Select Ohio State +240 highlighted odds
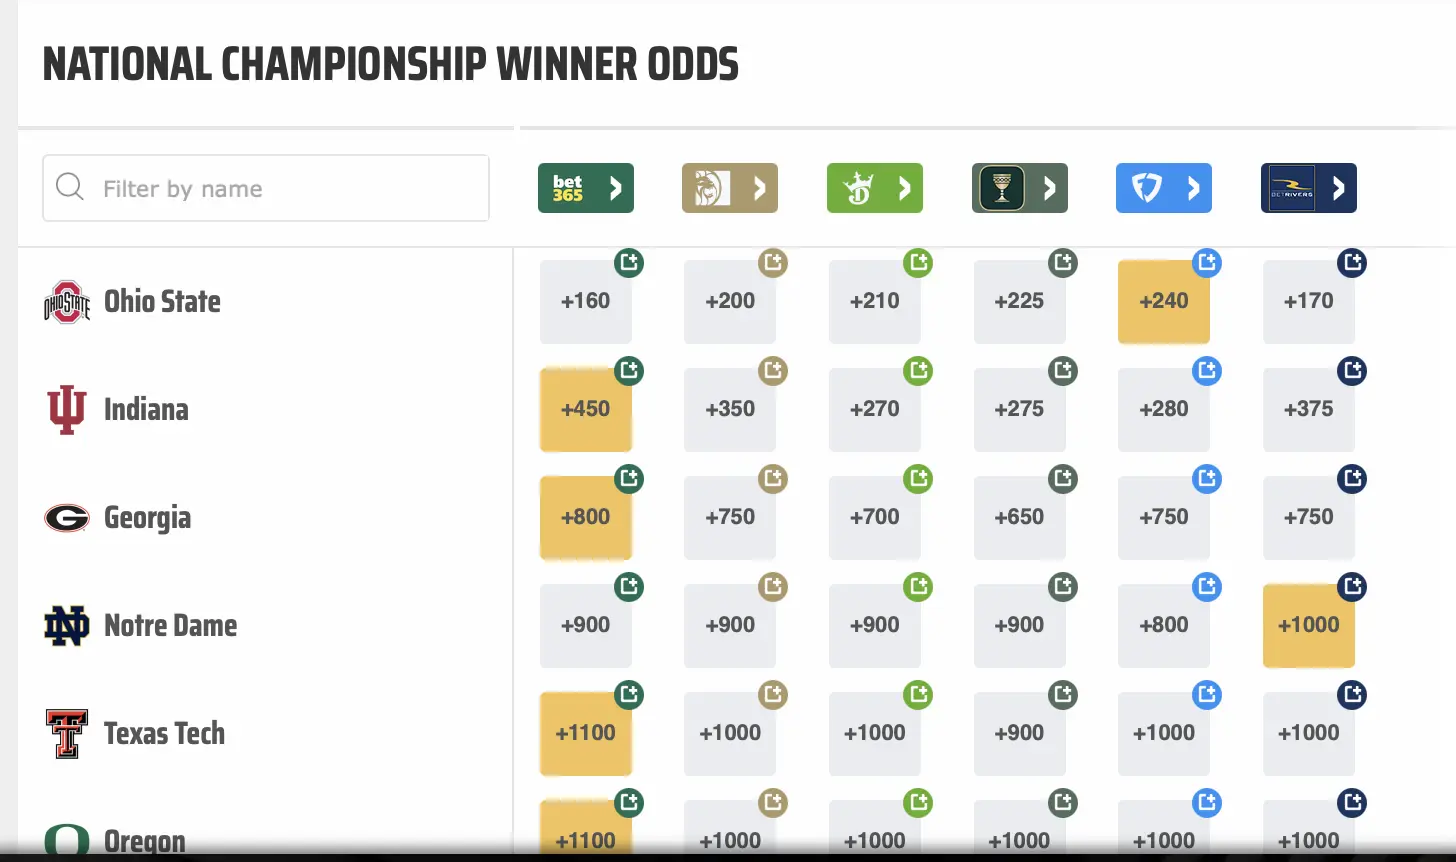 pyautogui.click(x=1163, y=302)
